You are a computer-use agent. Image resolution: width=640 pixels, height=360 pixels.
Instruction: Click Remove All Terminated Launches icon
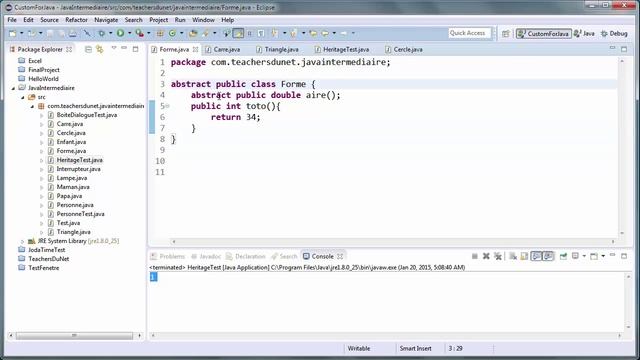(498, 256)
